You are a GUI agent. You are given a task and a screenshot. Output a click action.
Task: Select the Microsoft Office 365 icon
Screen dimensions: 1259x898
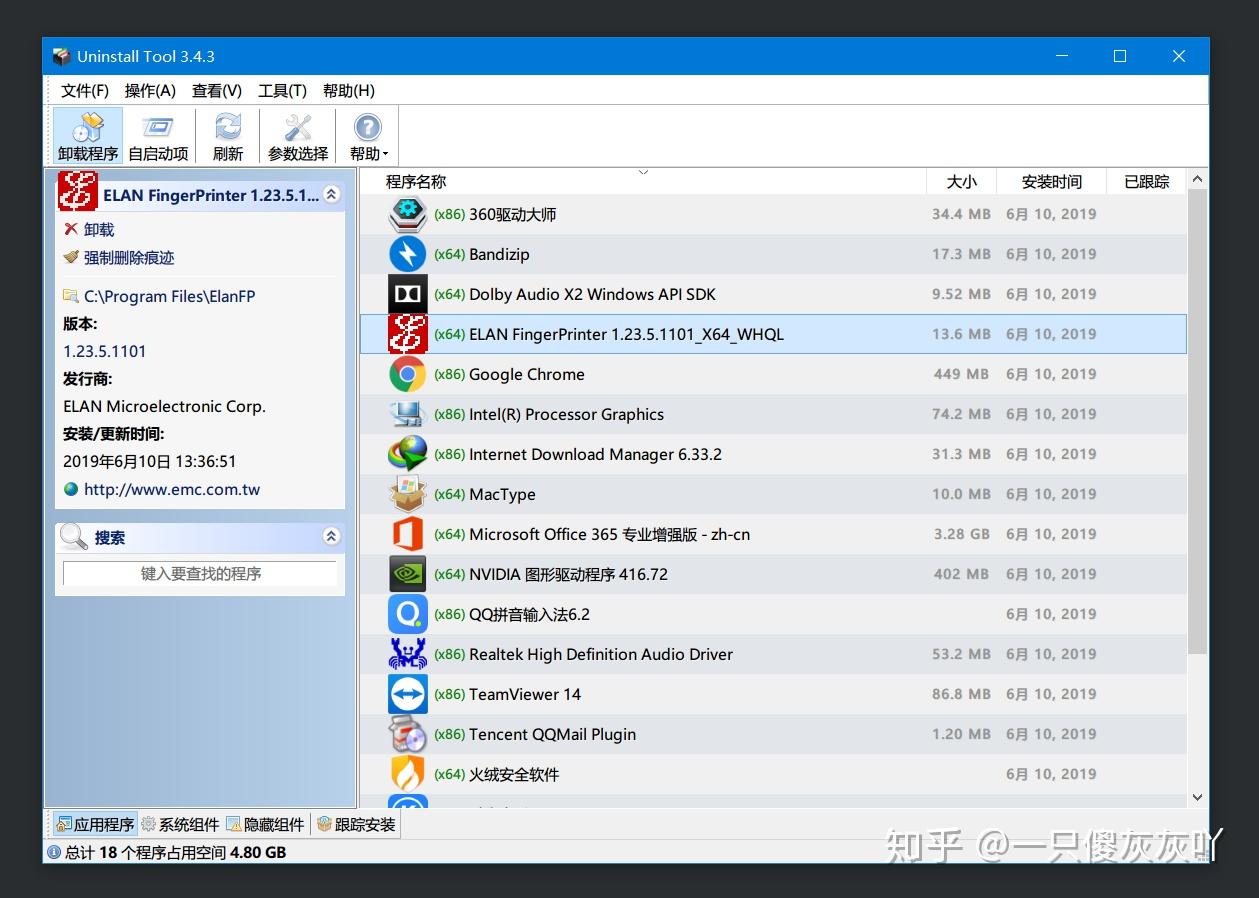407,534
